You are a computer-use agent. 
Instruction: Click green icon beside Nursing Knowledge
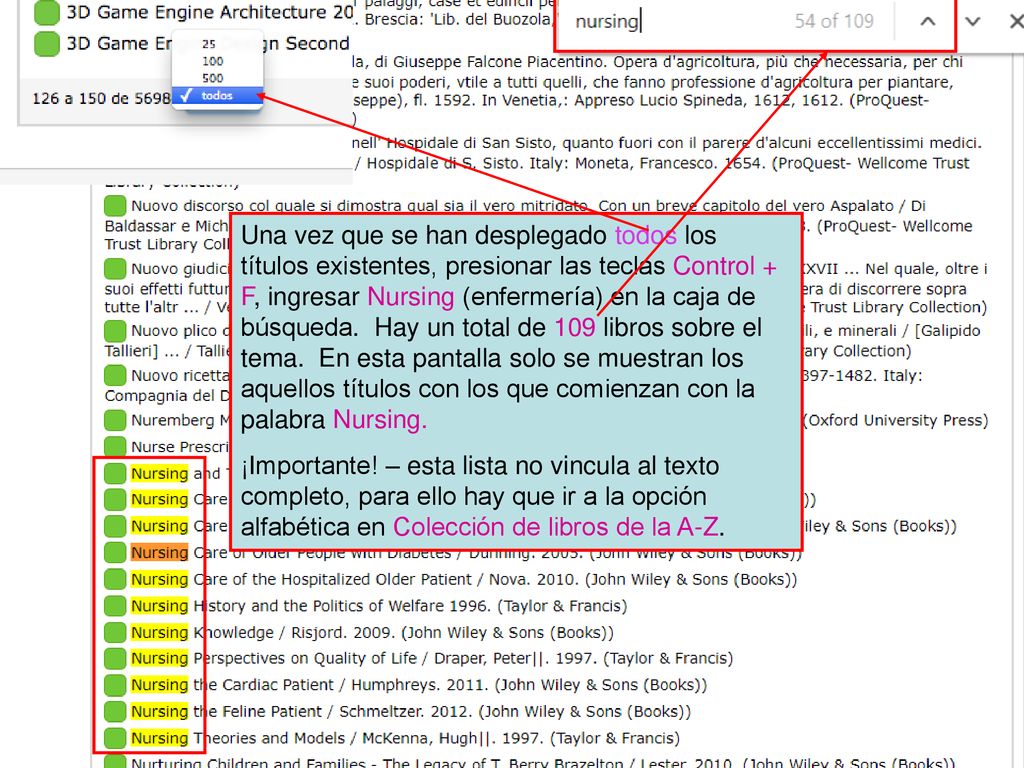115,632
